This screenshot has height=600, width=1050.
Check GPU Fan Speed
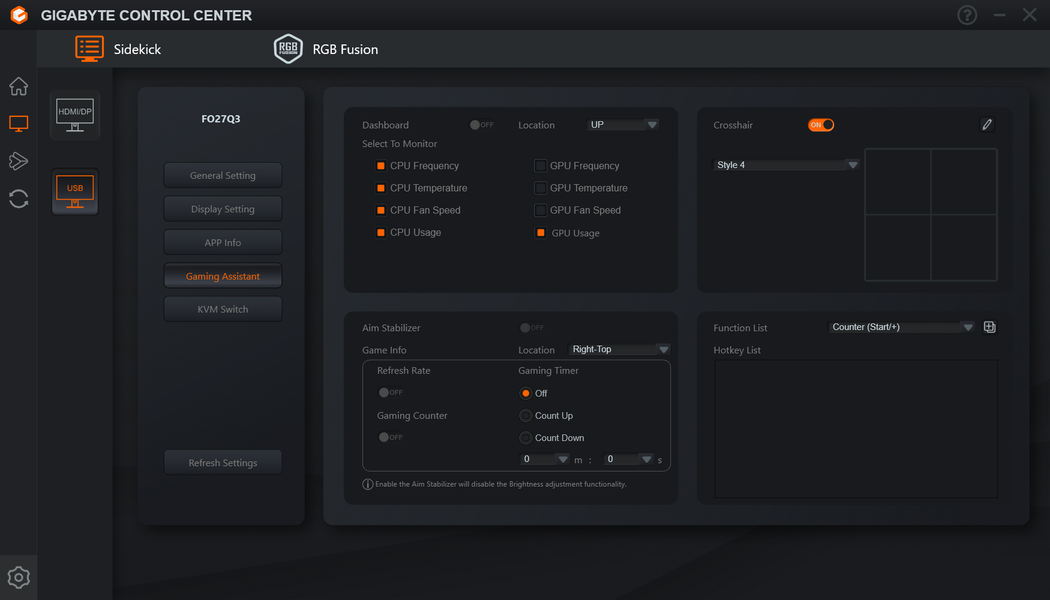tap(540, 210)
